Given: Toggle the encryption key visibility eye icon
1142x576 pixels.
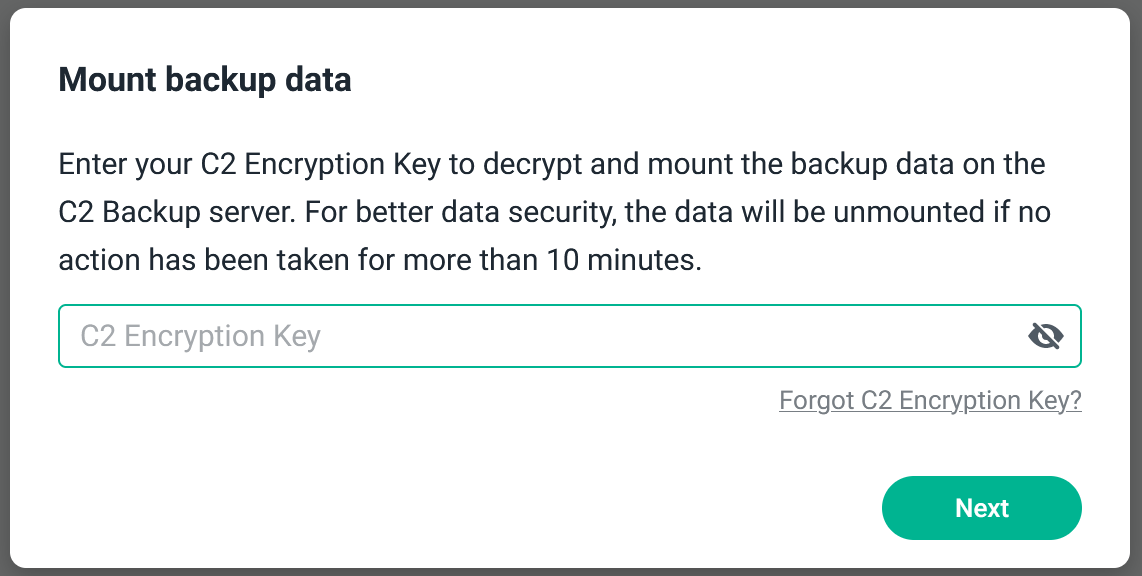Looking at the screenshot, I should pyautogui.click(x=1045, y=336).
